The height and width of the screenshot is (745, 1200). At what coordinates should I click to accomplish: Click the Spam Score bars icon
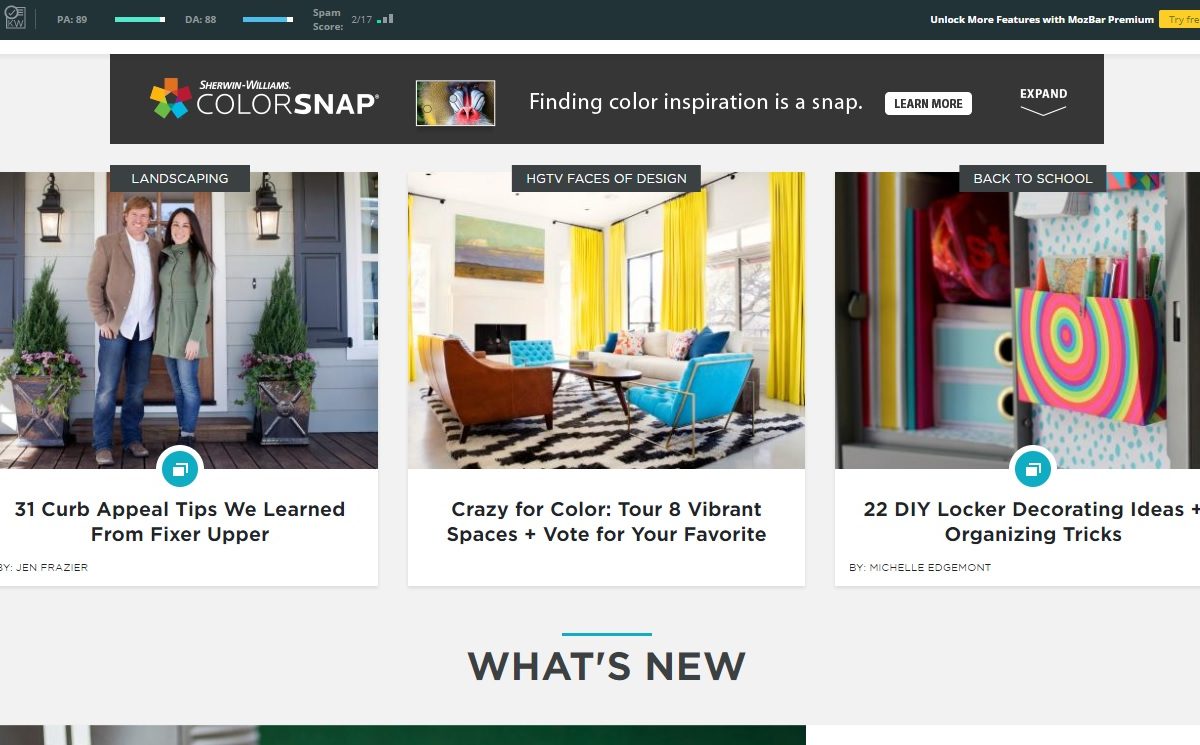[x=385, y=19]
